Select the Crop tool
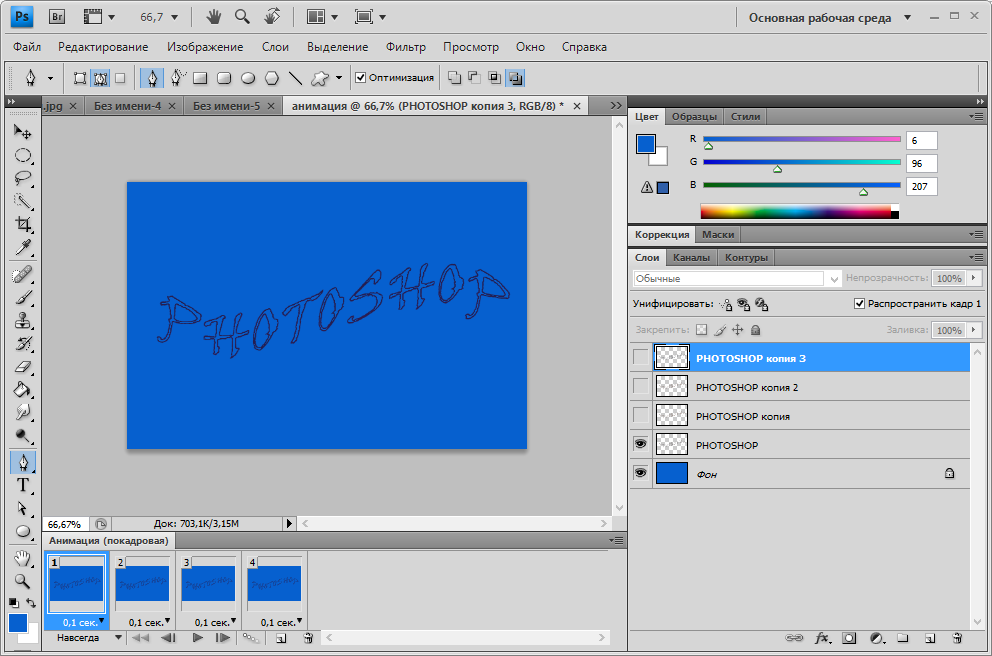This screenshot has width=992, height=656. click(23, 224)
